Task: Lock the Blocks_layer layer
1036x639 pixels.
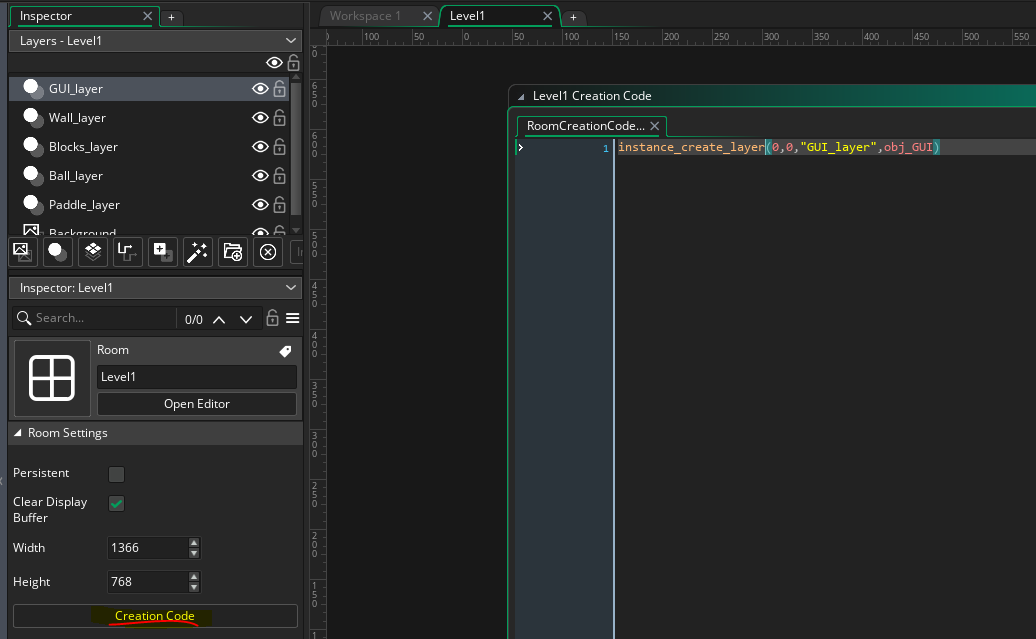Action: [279, 146]
